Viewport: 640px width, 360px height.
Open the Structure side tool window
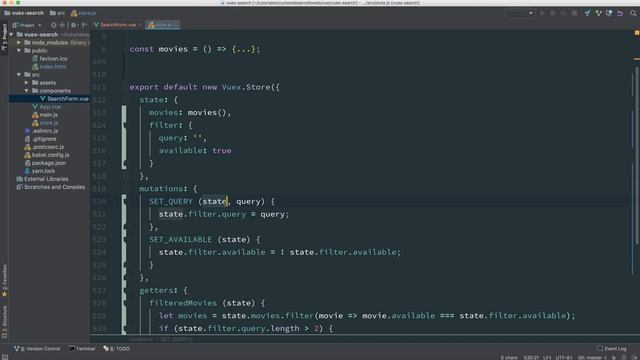(x=4, y=322)
